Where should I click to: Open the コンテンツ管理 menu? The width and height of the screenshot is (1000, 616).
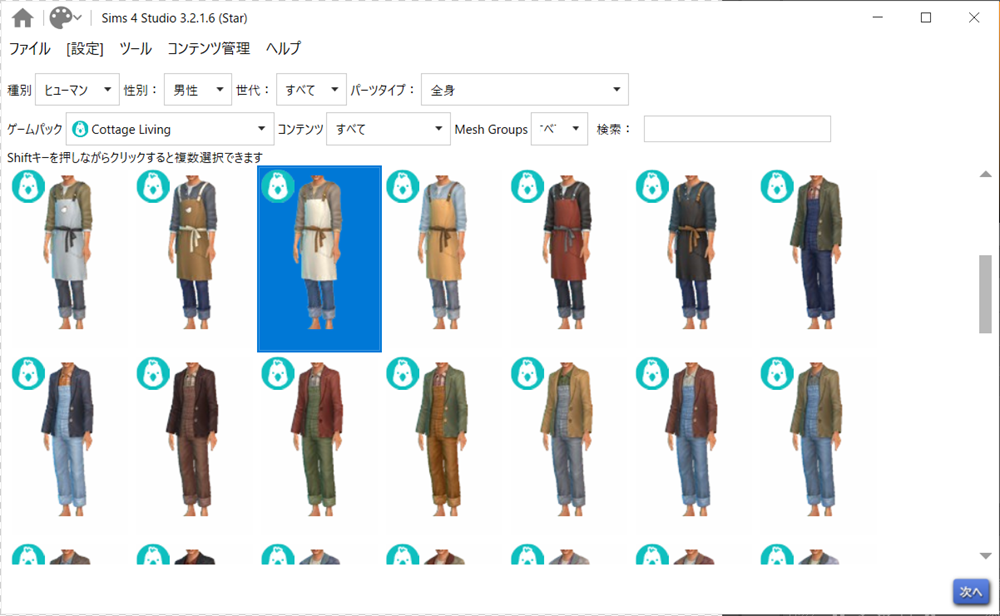tap(209, 48)
